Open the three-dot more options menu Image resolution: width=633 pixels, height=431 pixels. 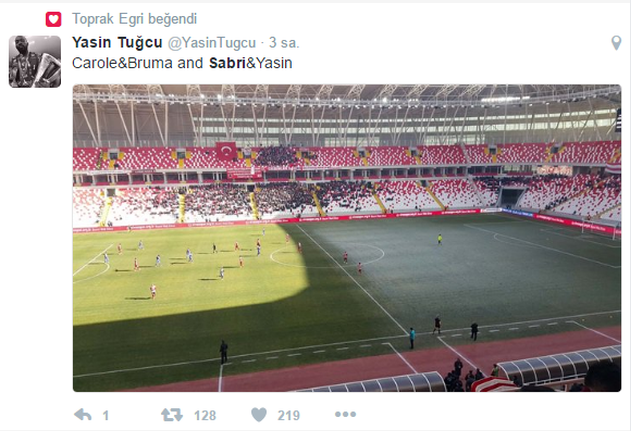346,414
